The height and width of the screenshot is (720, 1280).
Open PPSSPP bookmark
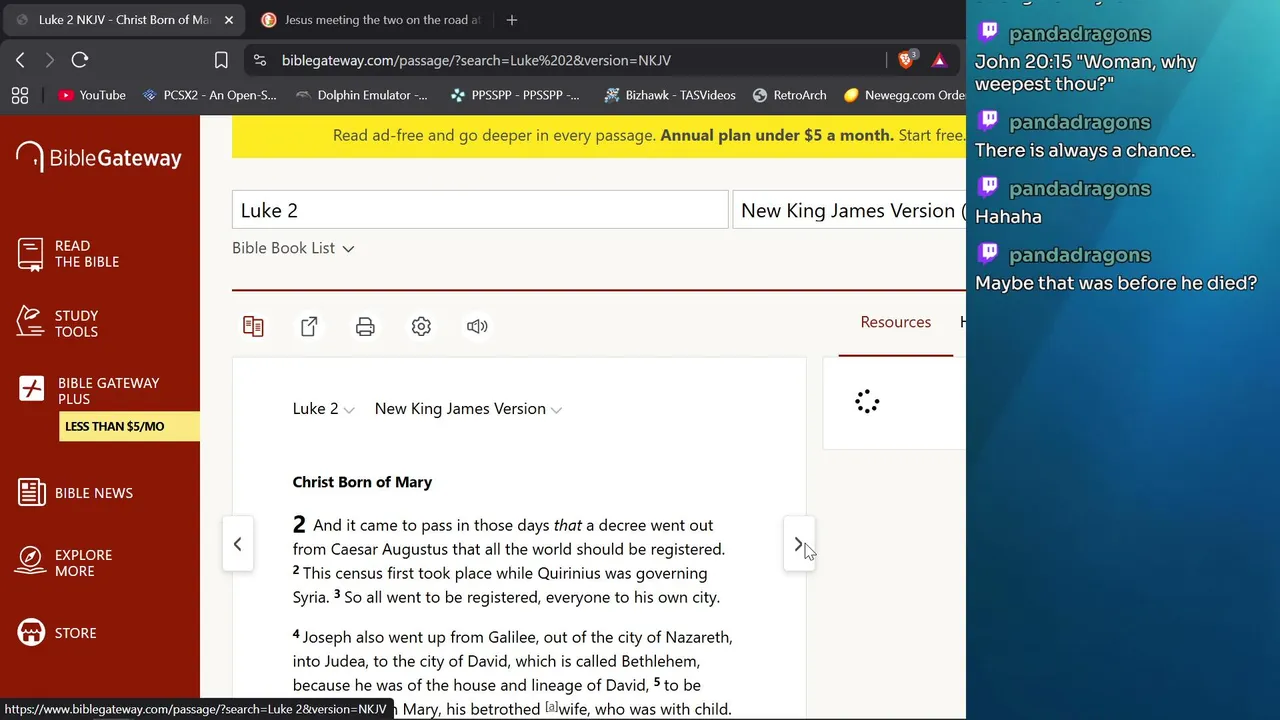coord(515,95)
